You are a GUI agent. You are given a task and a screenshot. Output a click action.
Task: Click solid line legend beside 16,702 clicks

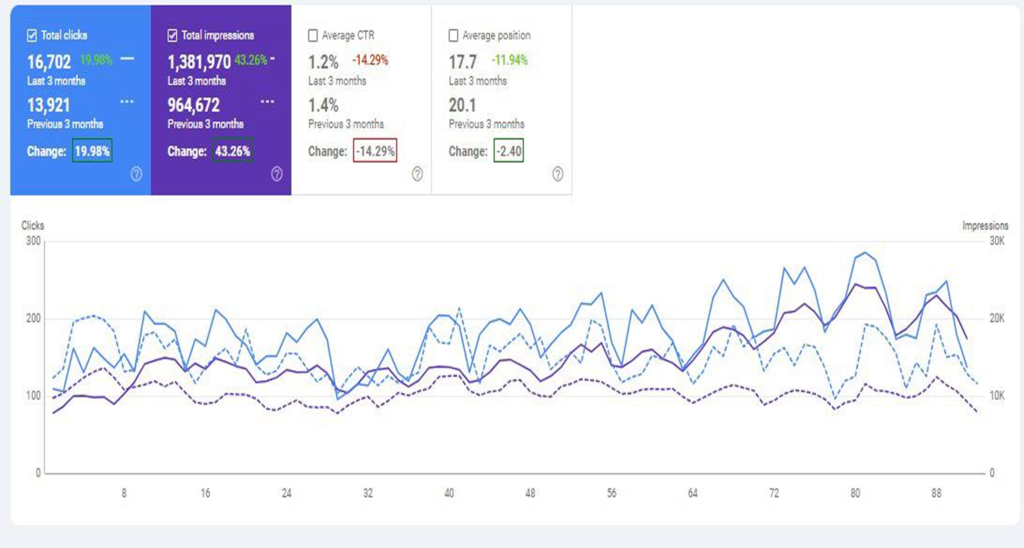[x=127, y=59]
